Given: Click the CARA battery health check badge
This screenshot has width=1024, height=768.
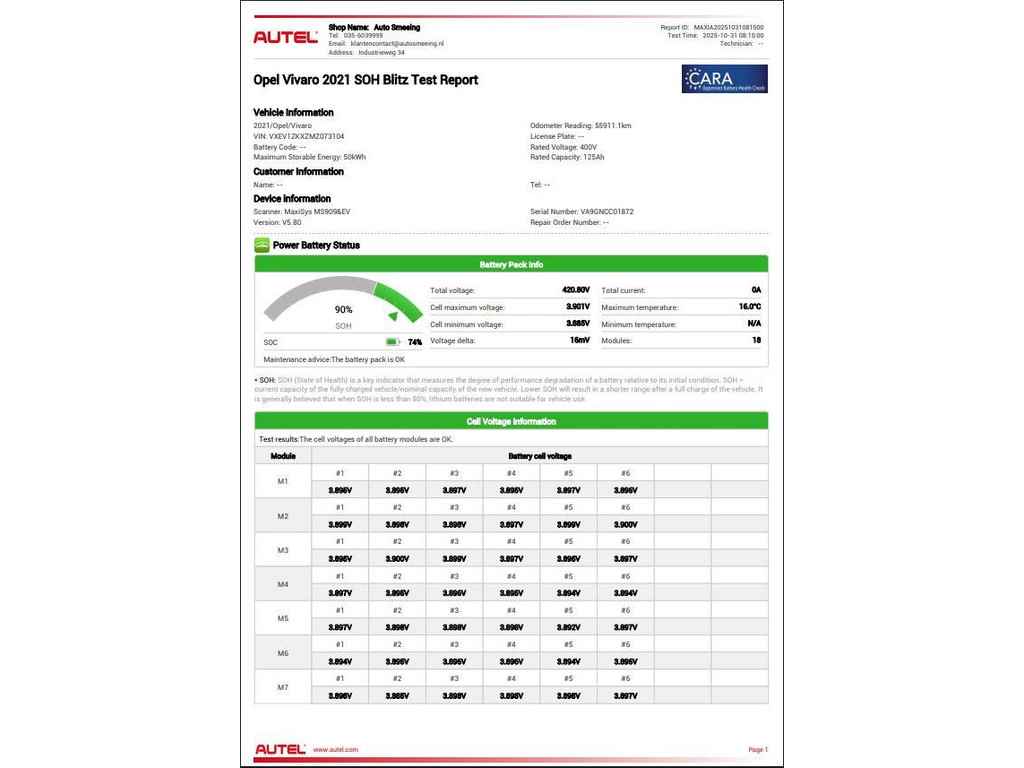Looking at the screenshot, I should pyautogui.click(x=724, y=79).
